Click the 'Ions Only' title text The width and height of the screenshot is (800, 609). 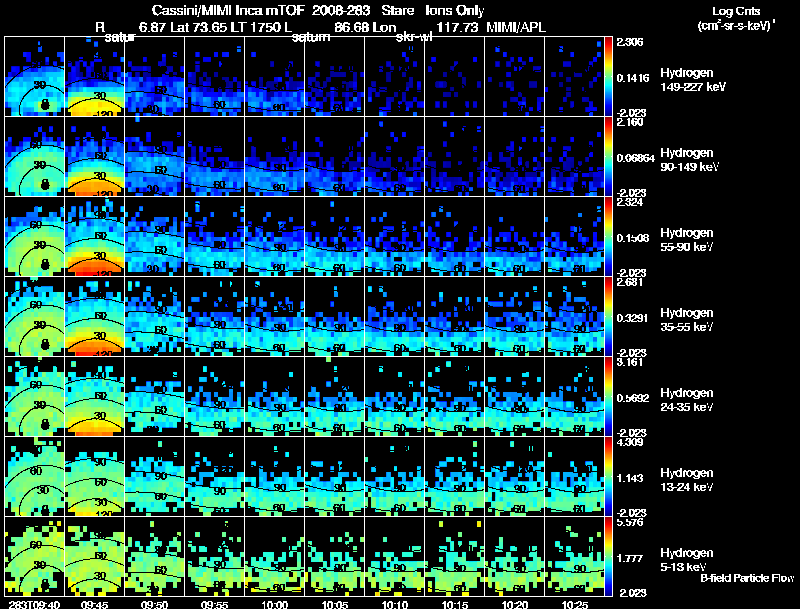click(x=455, y=11)
